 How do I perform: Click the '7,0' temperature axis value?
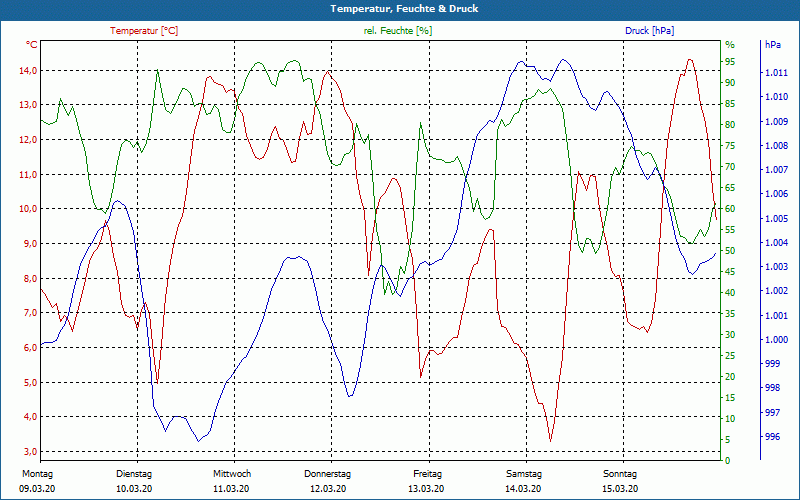pos(30,313)
